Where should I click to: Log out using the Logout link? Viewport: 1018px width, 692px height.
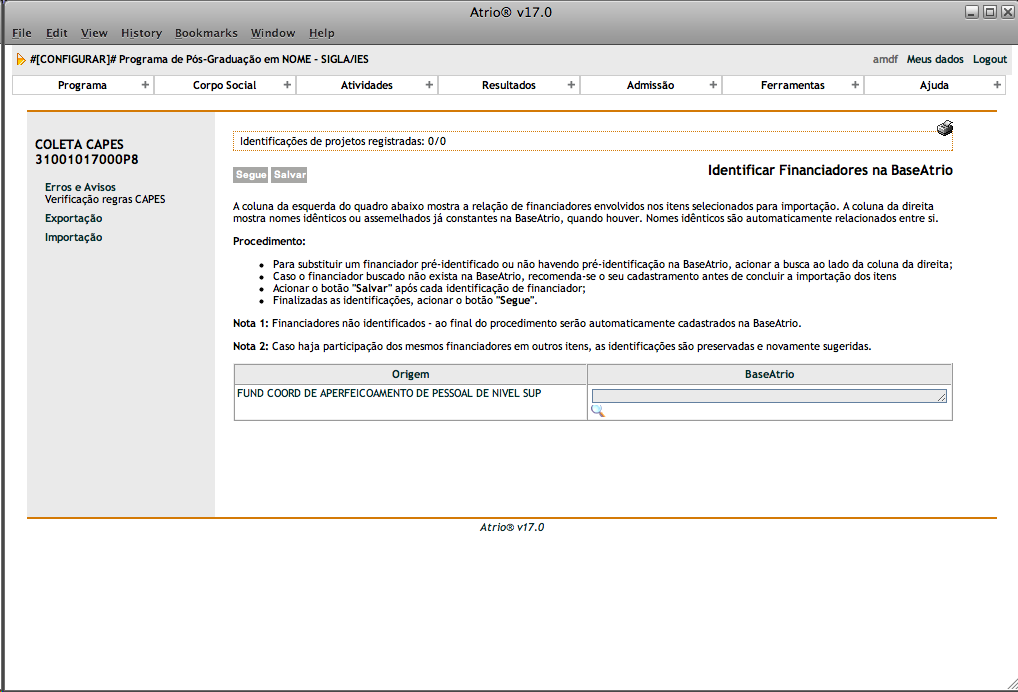pos(989,59)
